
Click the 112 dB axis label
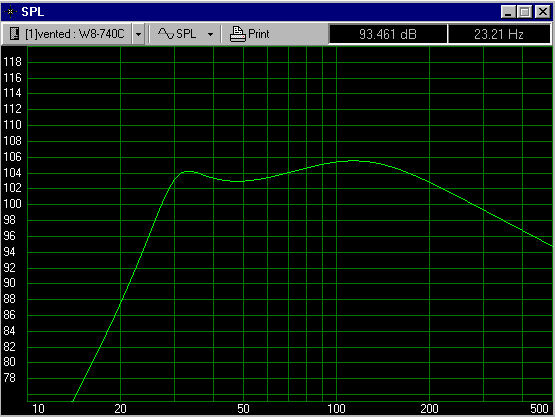[x=12, y=109]
